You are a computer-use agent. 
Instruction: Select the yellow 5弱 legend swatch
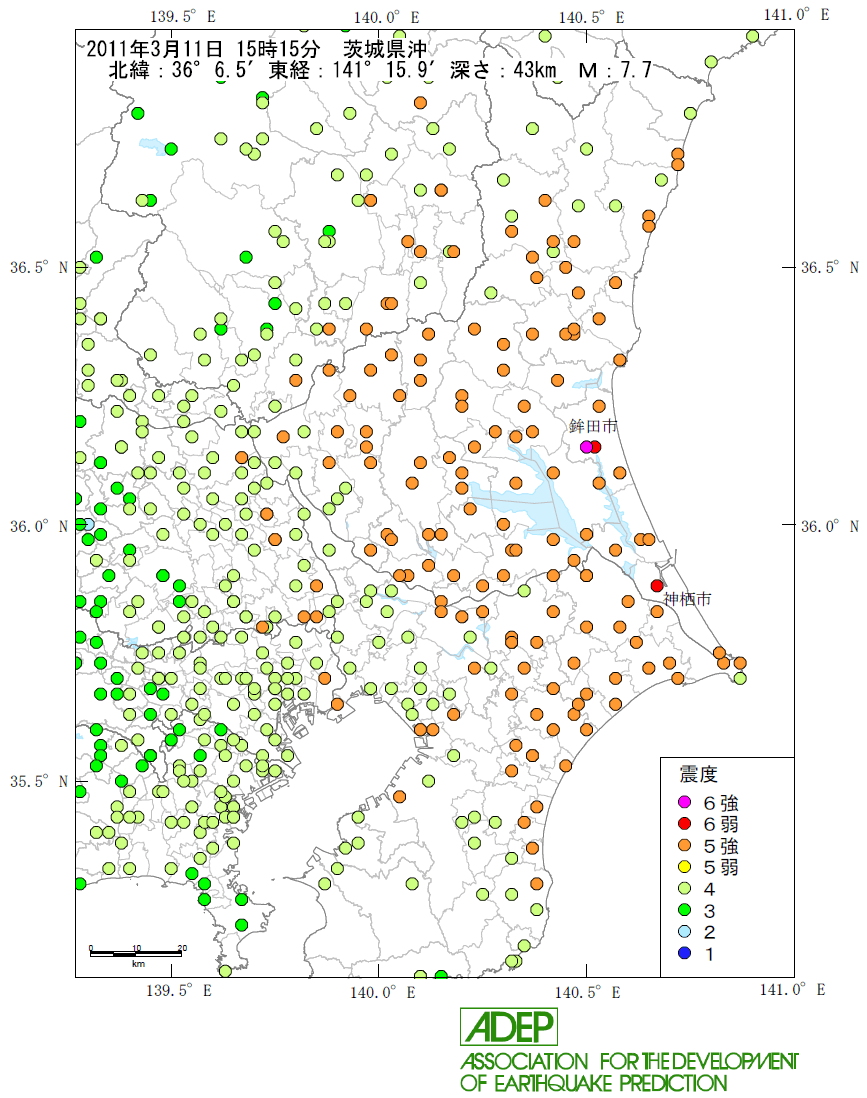[685, 867]
